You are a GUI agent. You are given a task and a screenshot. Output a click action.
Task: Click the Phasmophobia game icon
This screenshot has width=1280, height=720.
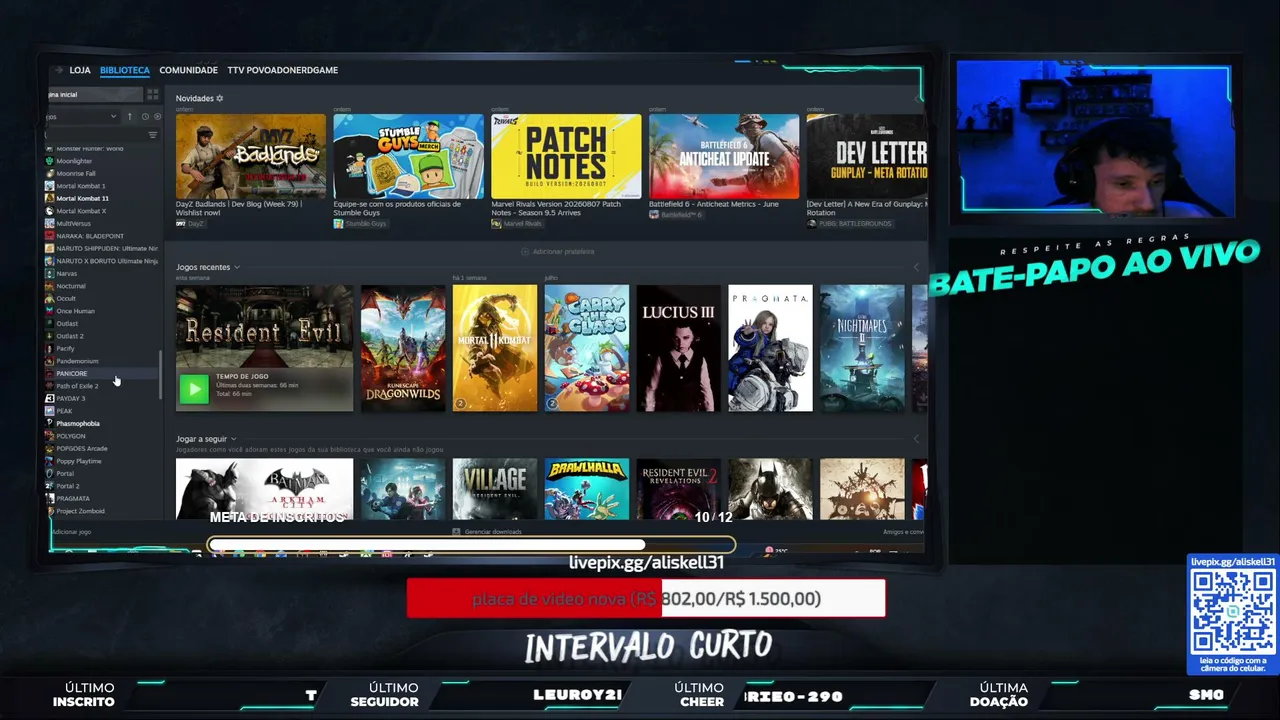50,423
